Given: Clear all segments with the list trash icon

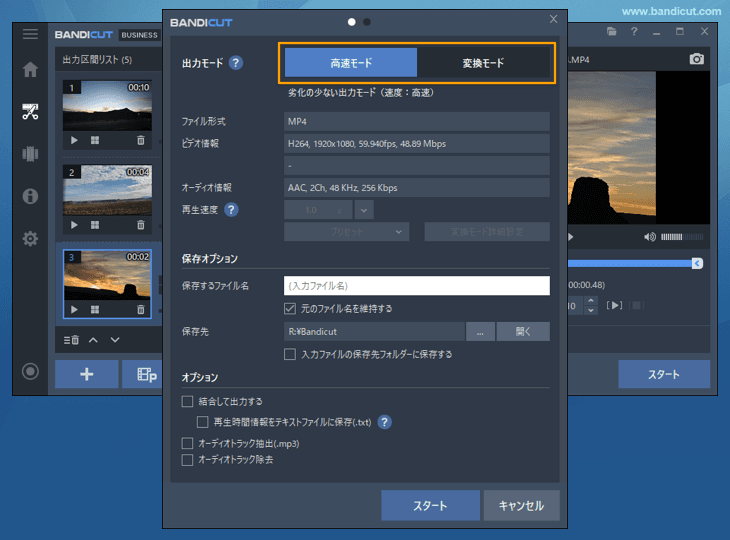Looking at the screenshot, I should click(71, 340).
